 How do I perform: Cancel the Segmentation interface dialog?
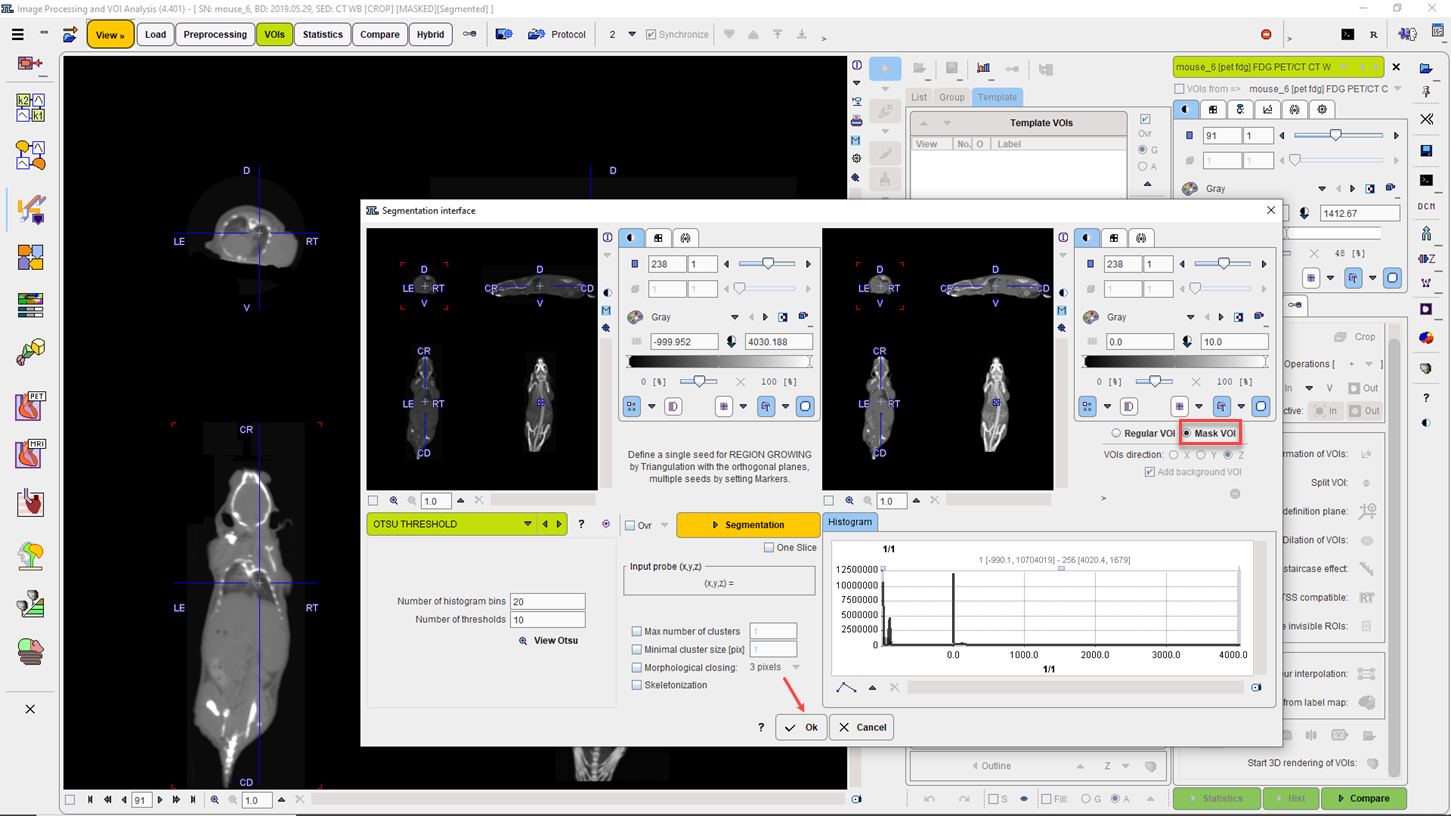pyautogui.click(x=863, y=727)
